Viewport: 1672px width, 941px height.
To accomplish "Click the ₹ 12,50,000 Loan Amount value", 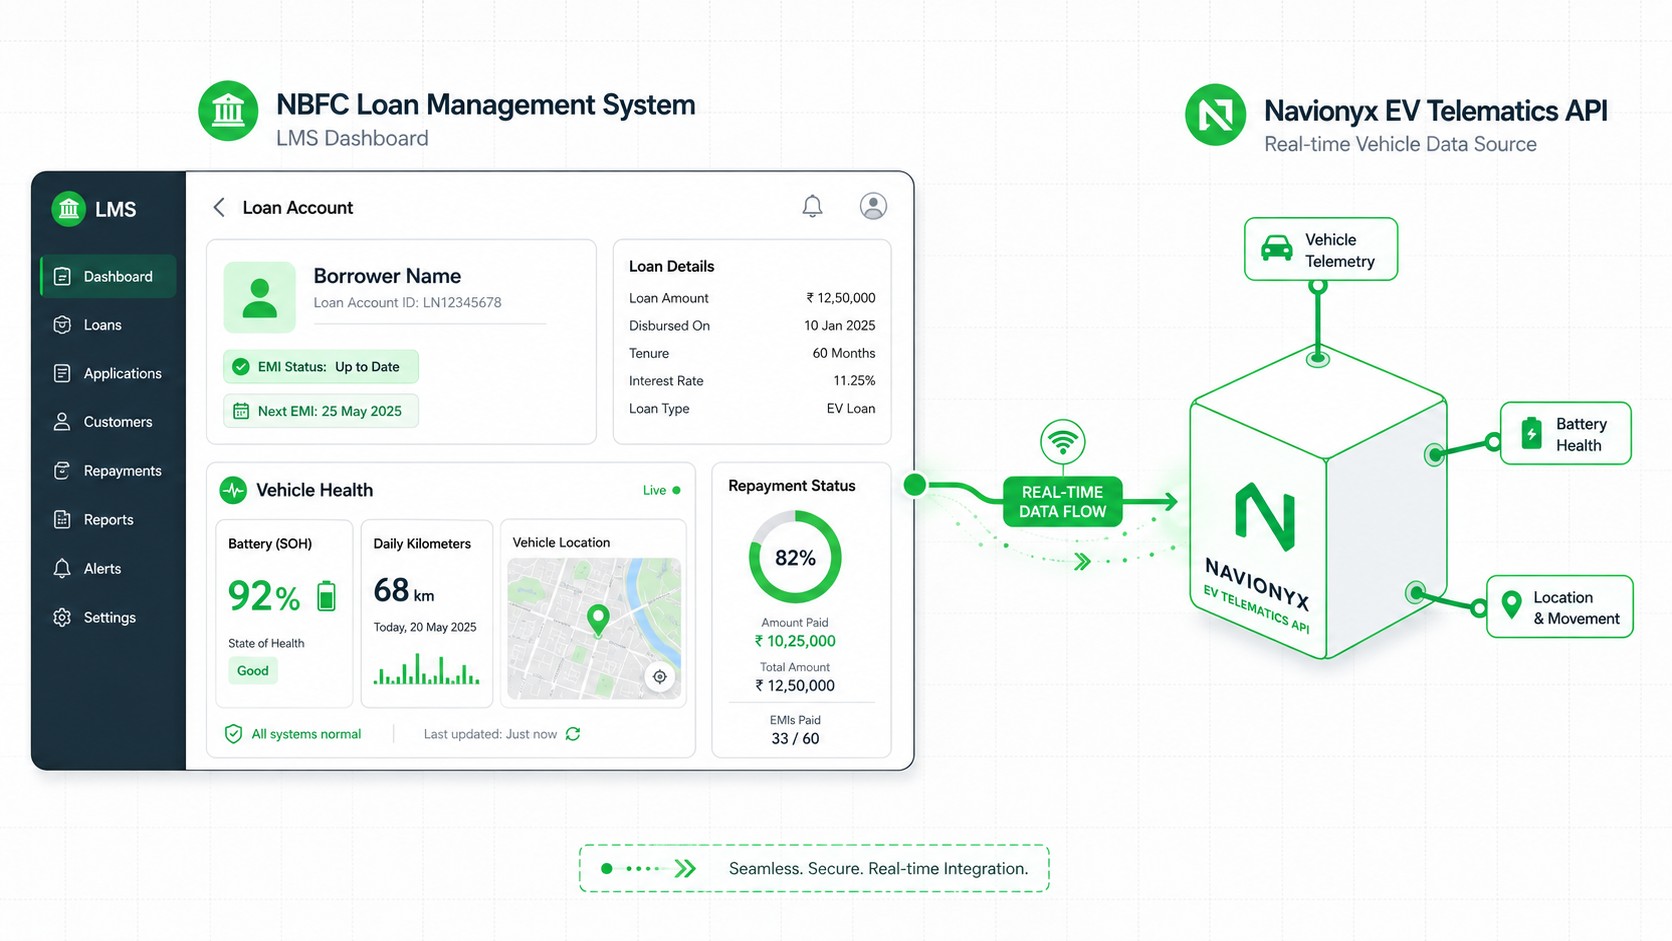I will coord(841,298).
